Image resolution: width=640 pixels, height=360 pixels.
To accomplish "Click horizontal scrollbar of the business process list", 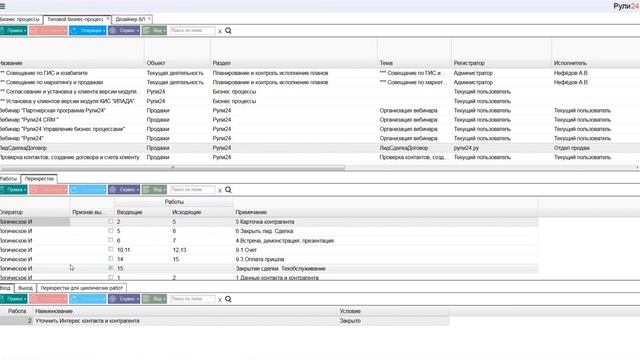I will click(x=173, y=167).
